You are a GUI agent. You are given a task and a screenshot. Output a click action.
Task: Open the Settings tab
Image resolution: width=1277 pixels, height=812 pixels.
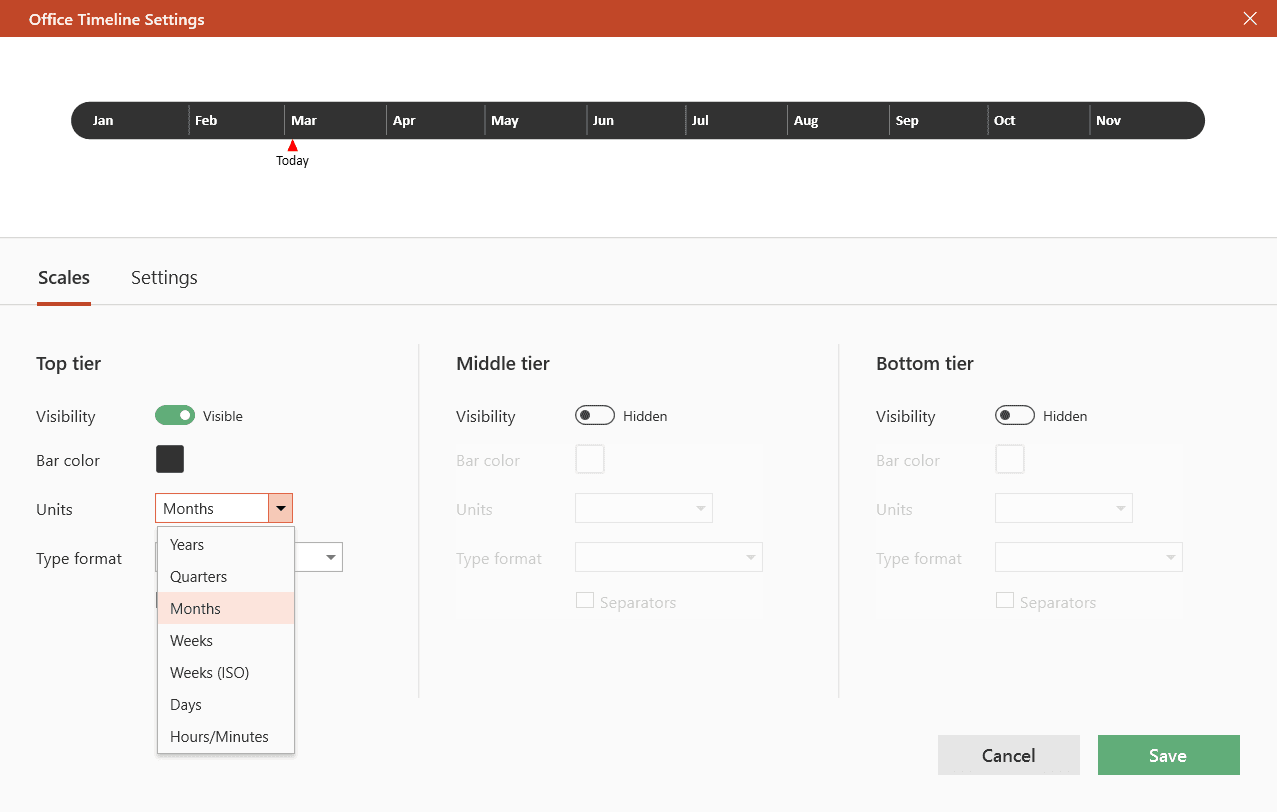pos(164,277)
